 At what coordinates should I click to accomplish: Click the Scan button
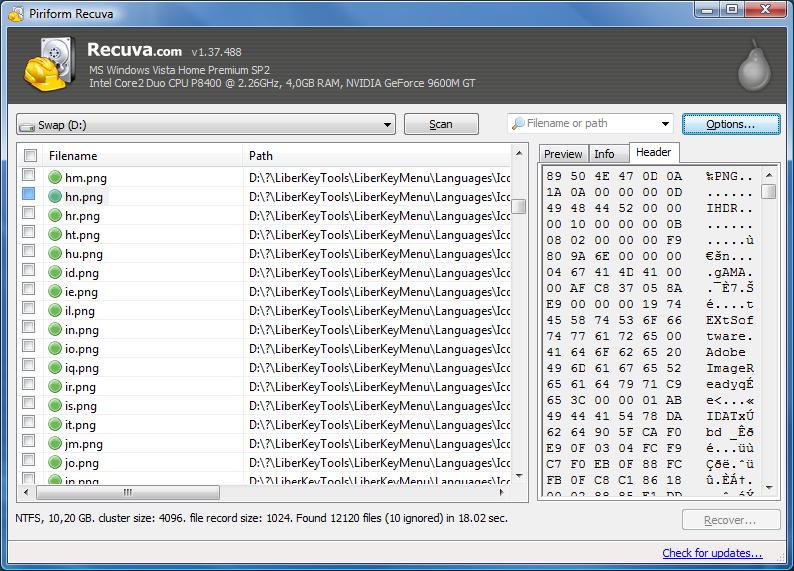[x=441, y=124]
